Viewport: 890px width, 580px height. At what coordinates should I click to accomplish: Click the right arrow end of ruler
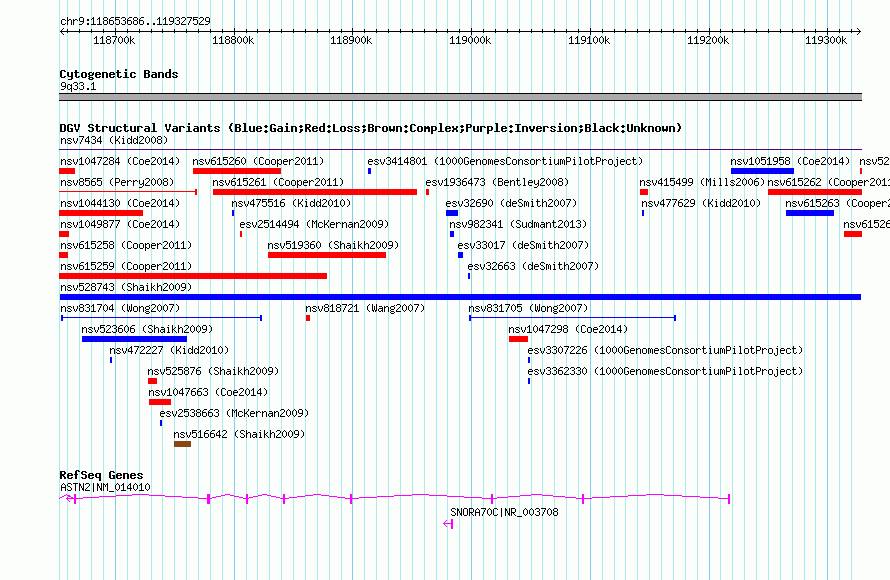(858, 32)
